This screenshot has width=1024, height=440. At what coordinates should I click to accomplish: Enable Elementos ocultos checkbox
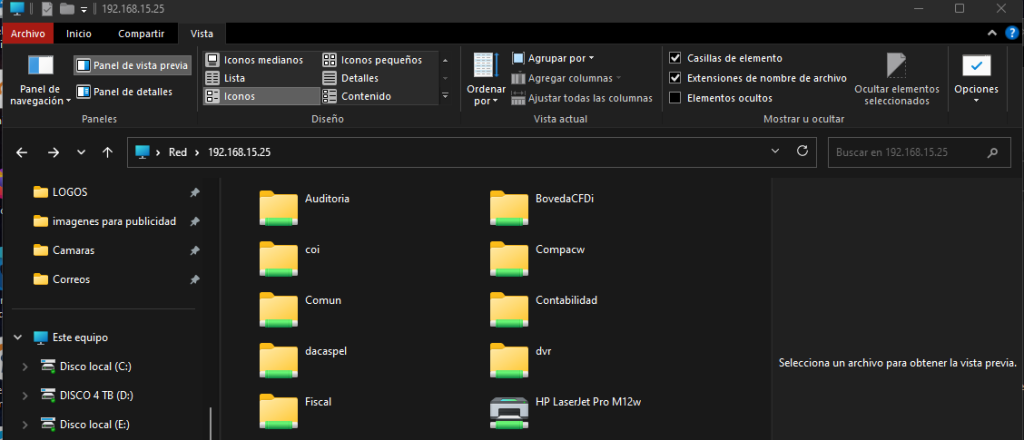click(x=675, y=98)
